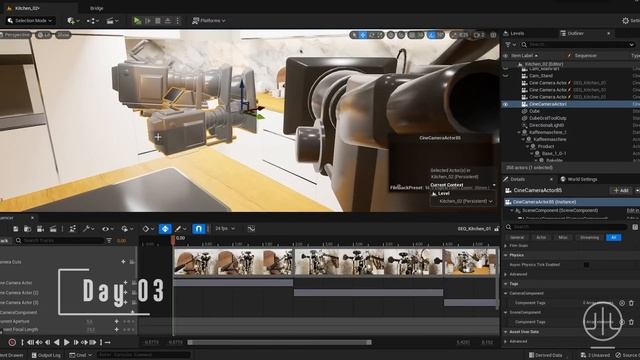Show All details categories
The height and width of the screenshot is (360, 640).
click(613, 238)
